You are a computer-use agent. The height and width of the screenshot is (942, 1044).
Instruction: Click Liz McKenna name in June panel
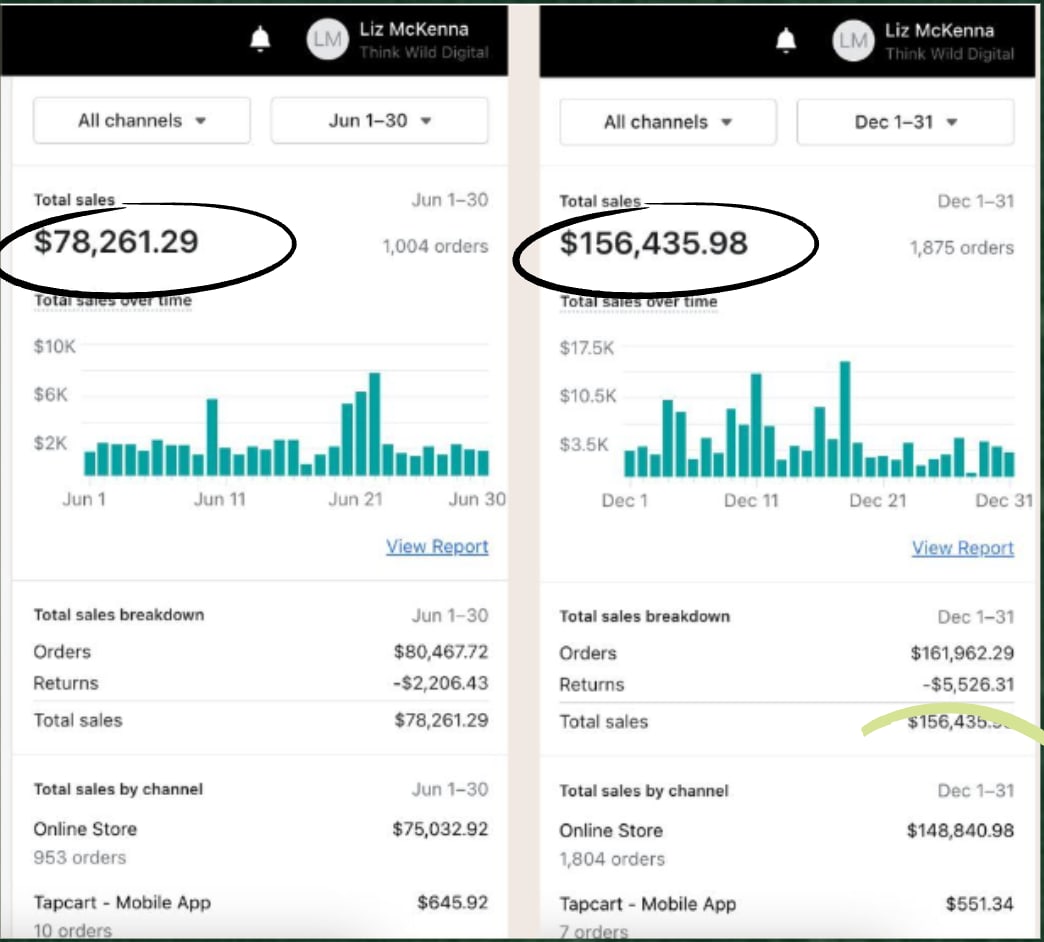pos(414,29)
